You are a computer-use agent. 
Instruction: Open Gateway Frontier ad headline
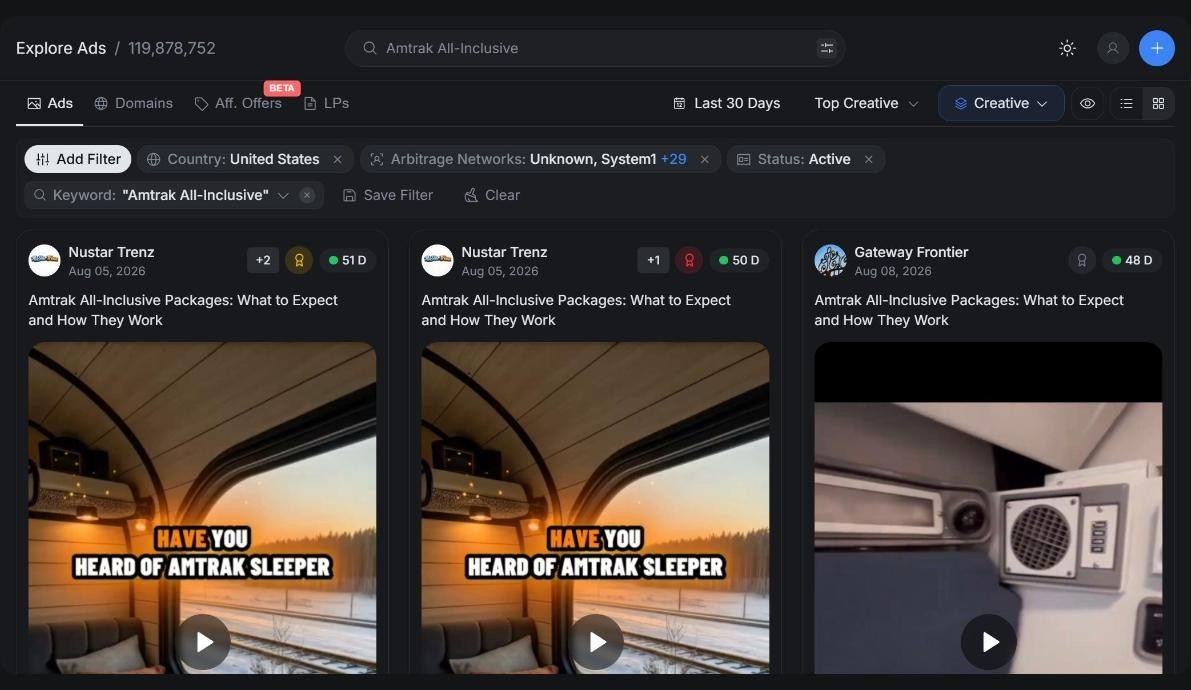coord(968,310)
